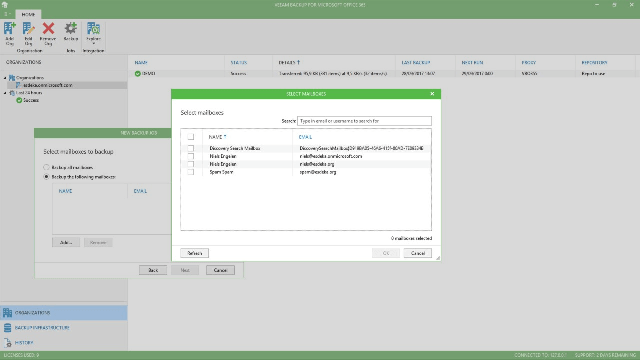
Task: Click Discovery Search Mailbox name text
Action: coord(235,149)
